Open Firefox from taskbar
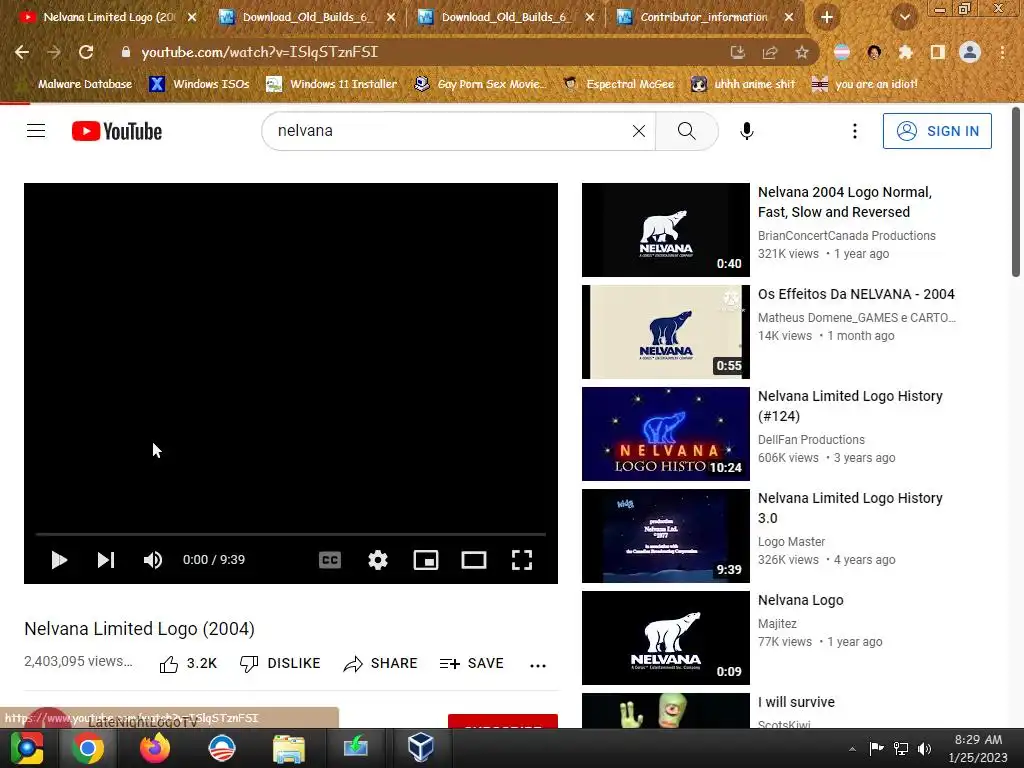 coord(155,748)
